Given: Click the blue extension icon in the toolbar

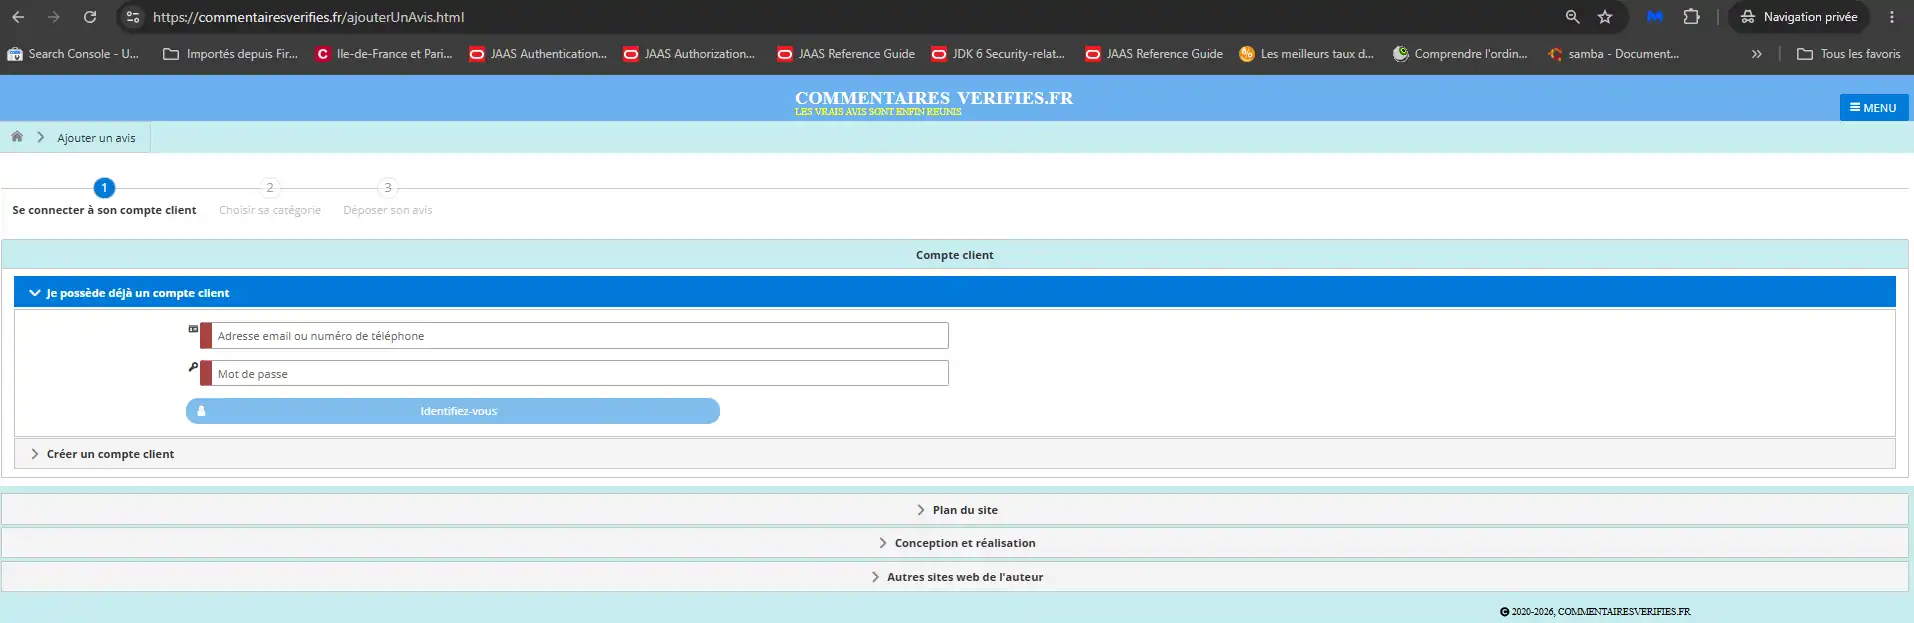Looking at the screenshot, I should pyautogui.click(x=1655, y=17).
